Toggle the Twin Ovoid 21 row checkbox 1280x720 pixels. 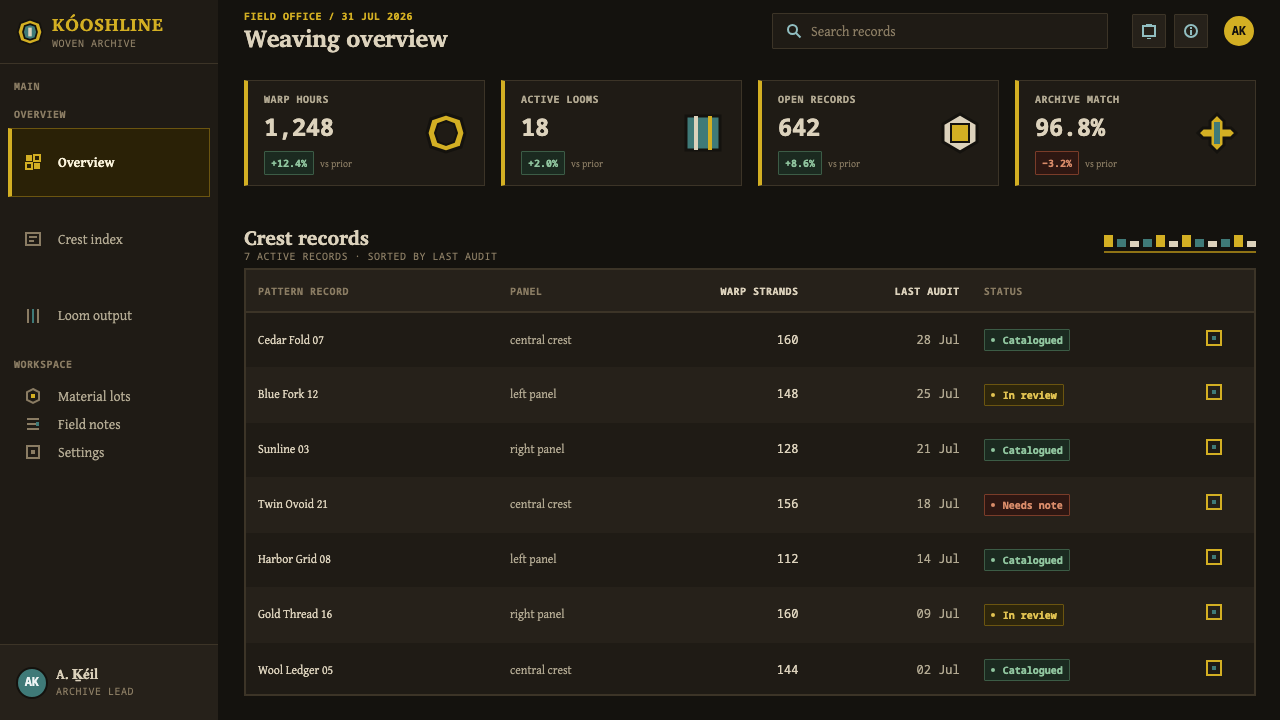pos(1214,502)
